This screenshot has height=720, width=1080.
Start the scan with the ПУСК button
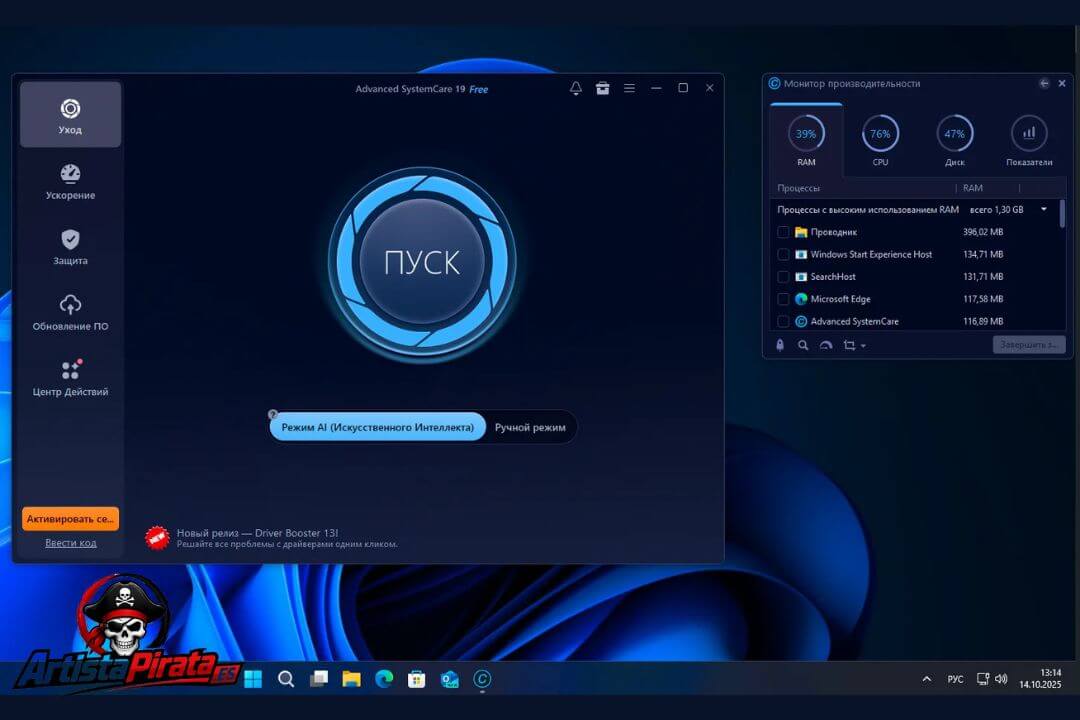pos(422,262)
